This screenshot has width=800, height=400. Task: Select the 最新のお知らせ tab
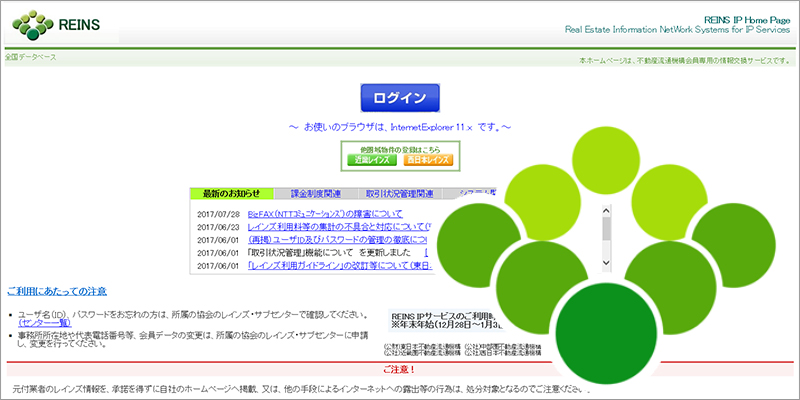(231, 193)
